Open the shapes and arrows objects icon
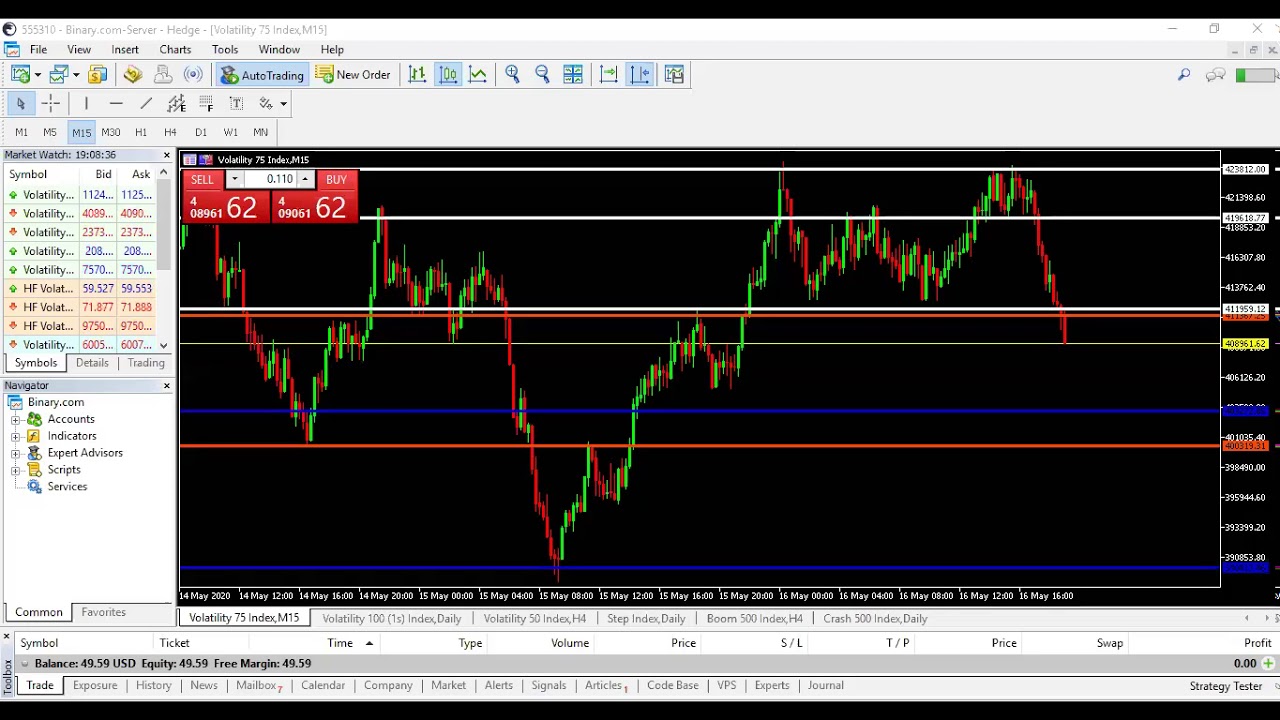The image size is (1280, 720). pyautogui.click(x=266, y=103)
